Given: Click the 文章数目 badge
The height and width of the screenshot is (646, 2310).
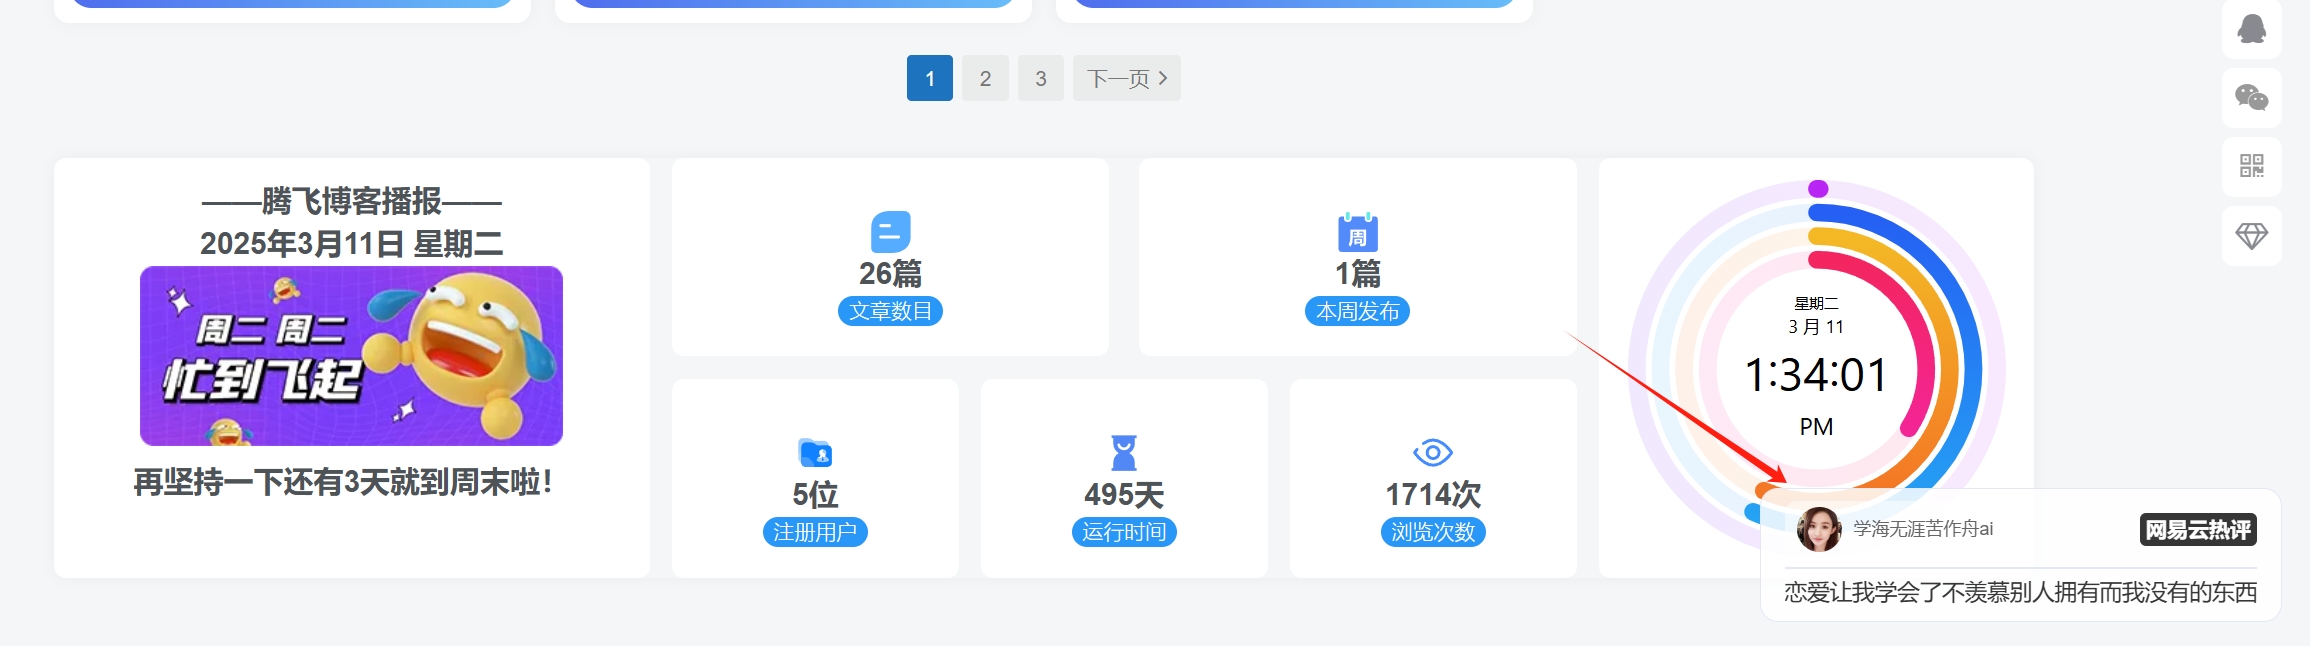Looking at the screenshot, I should point(890,311).
